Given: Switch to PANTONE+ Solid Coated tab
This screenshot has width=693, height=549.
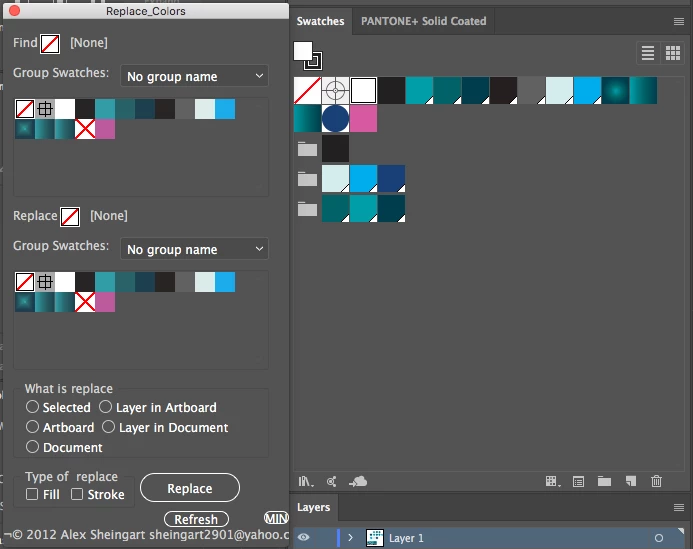Looking at the screenshot, I should coord(423,21).
